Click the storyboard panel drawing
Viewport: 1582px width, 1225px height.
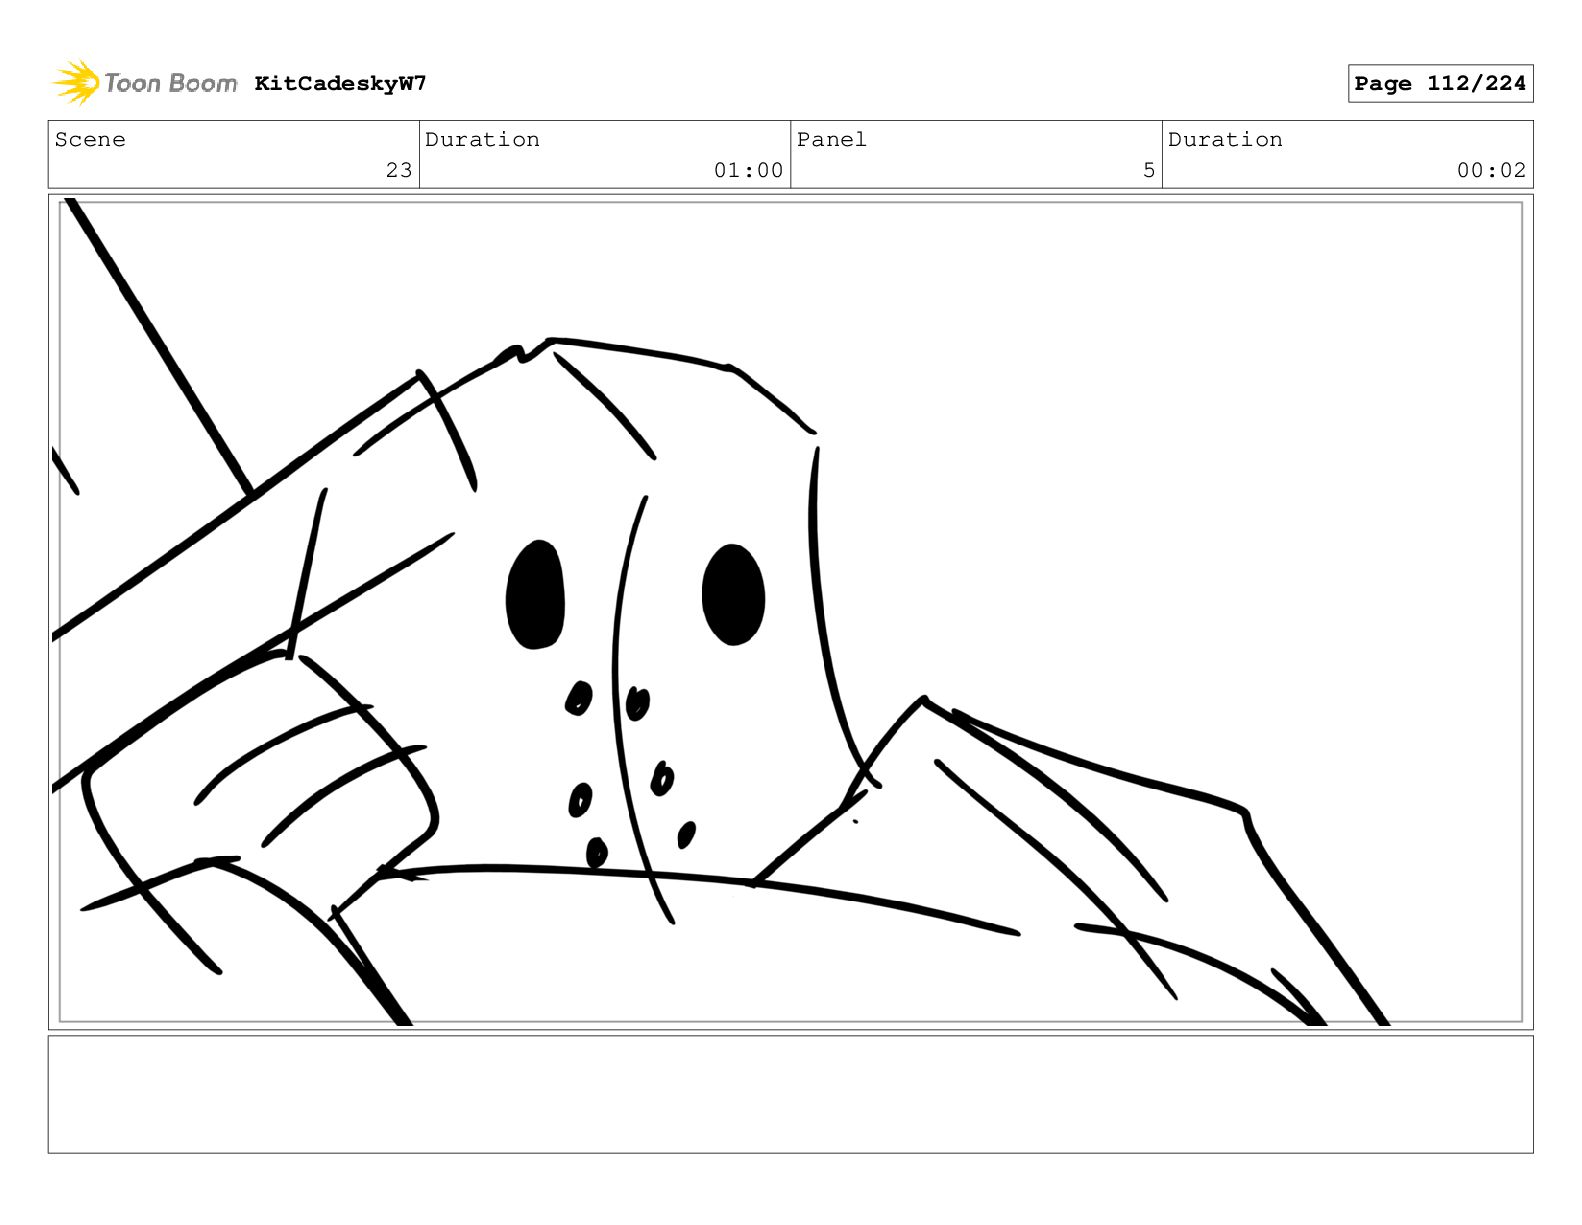coord(790,612)
